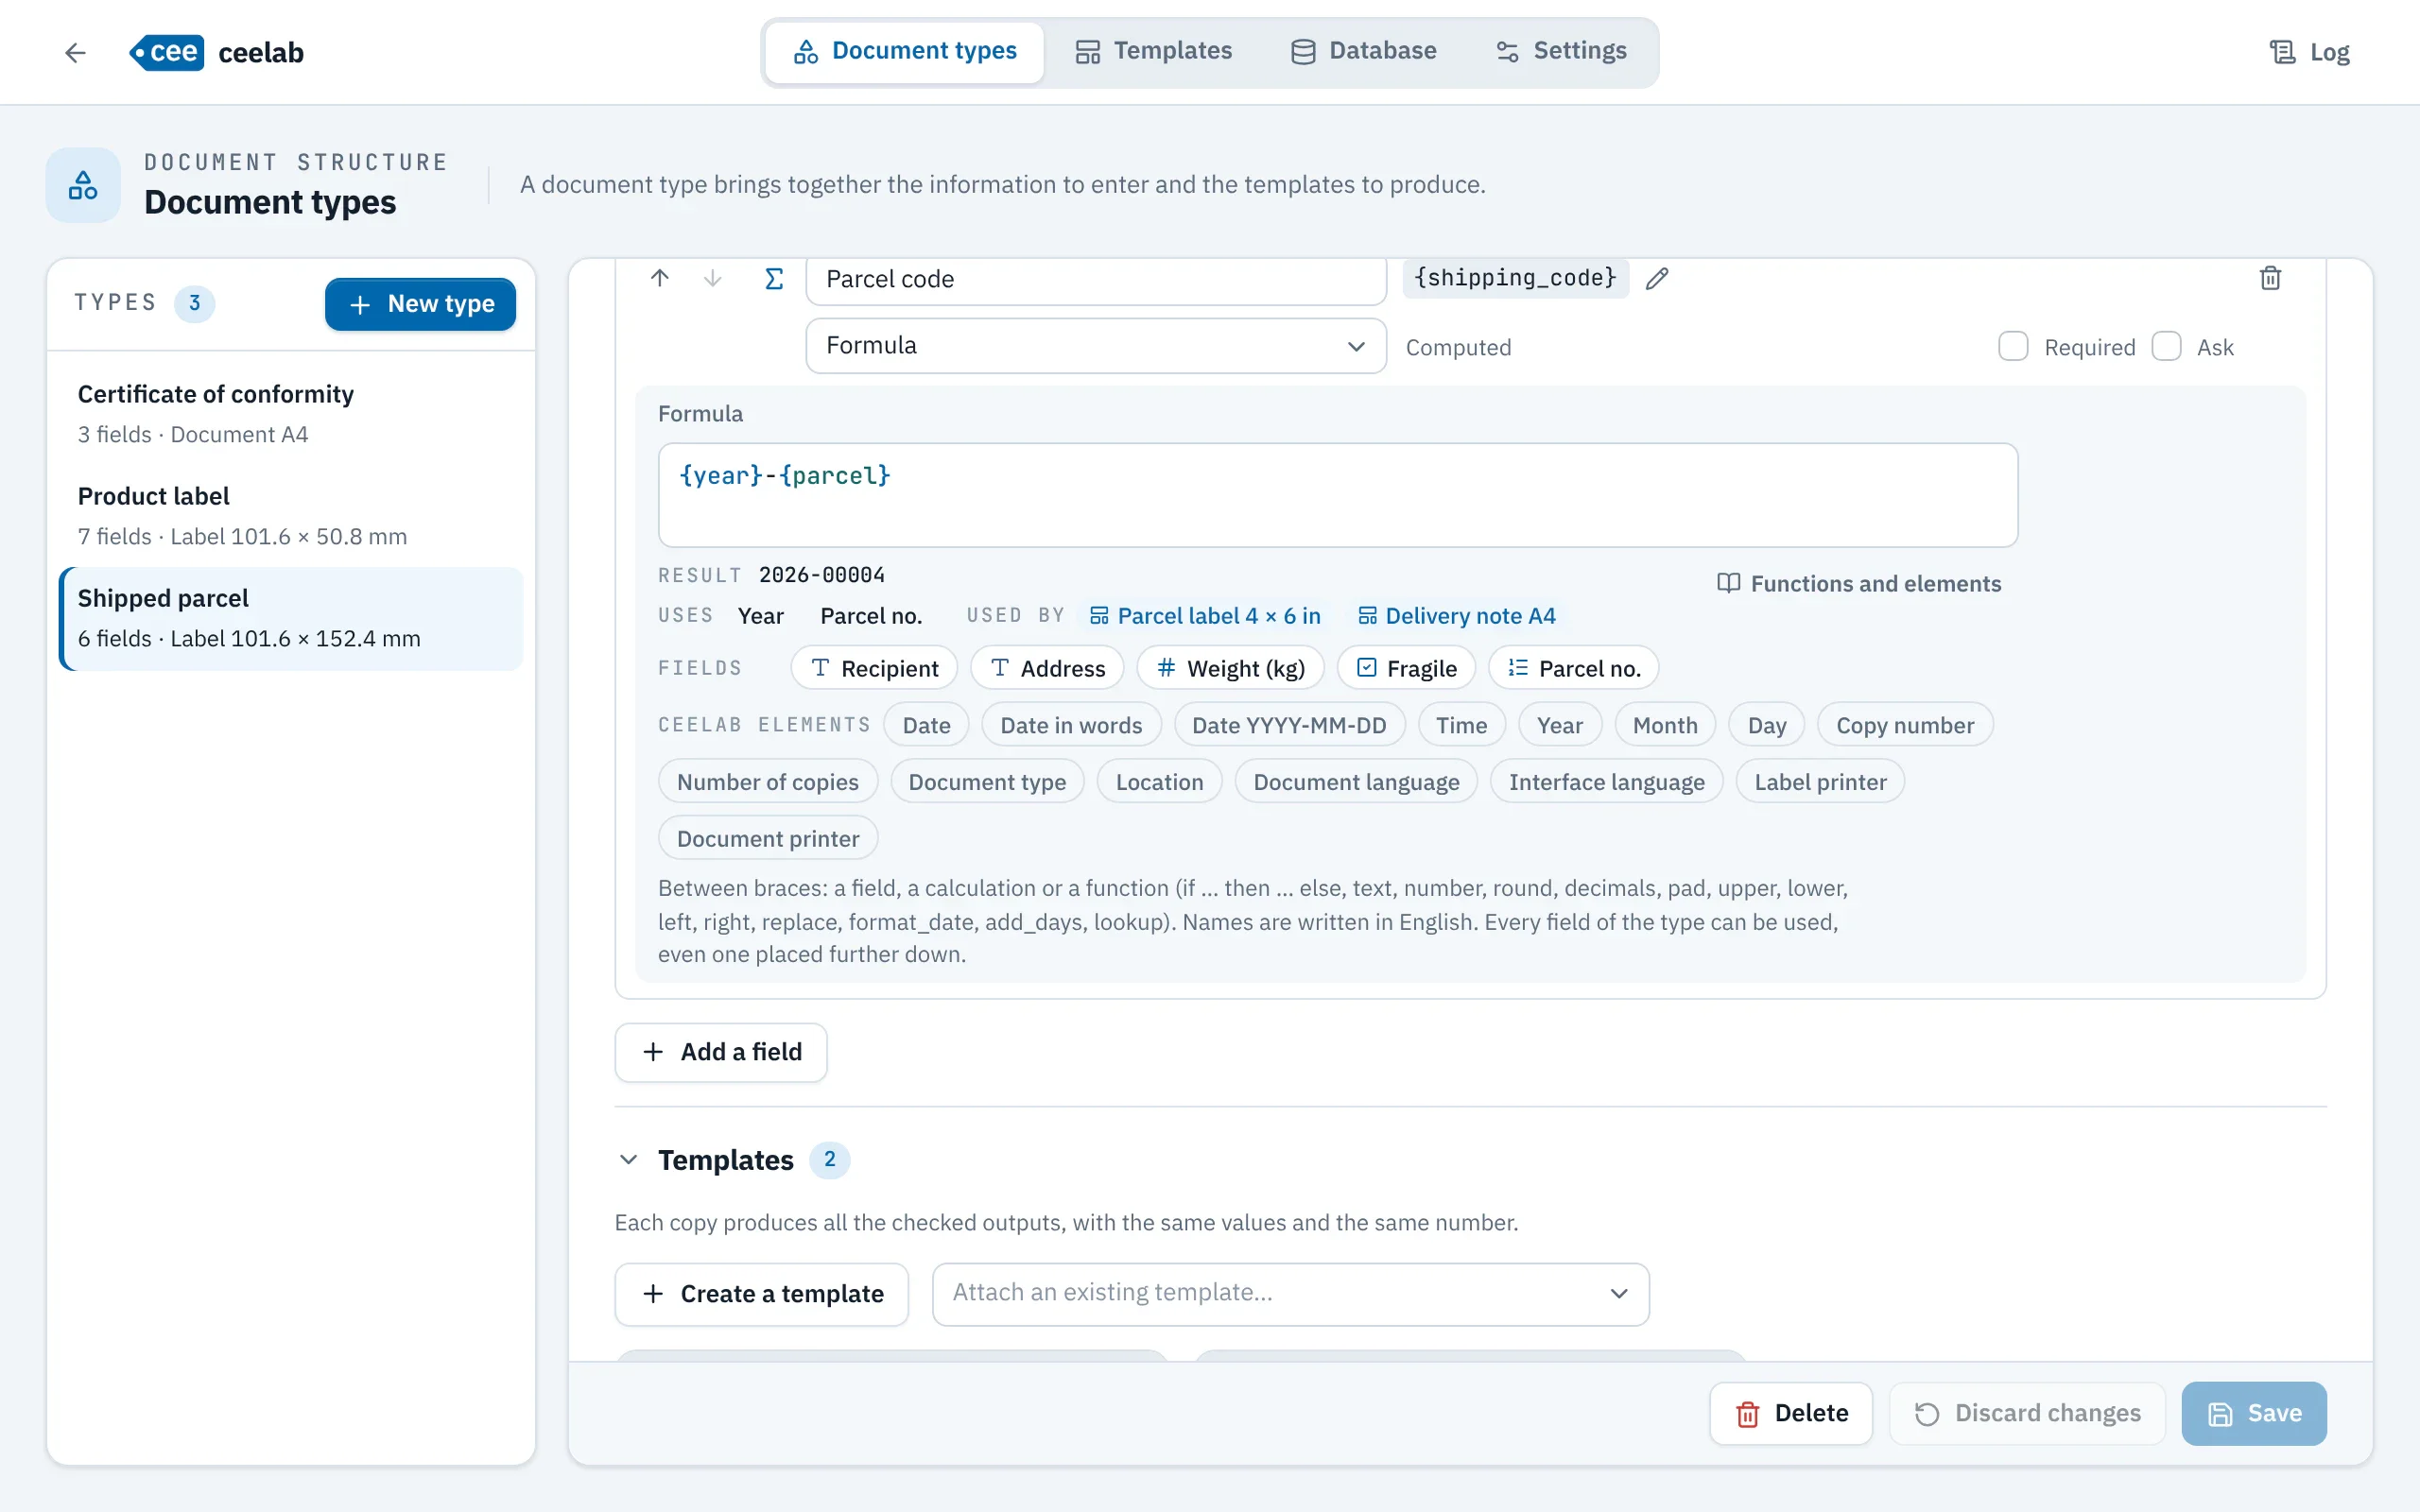The image size is (2420, 1512).
Task: Move Parcel code field down
Action: pos(712,278)
